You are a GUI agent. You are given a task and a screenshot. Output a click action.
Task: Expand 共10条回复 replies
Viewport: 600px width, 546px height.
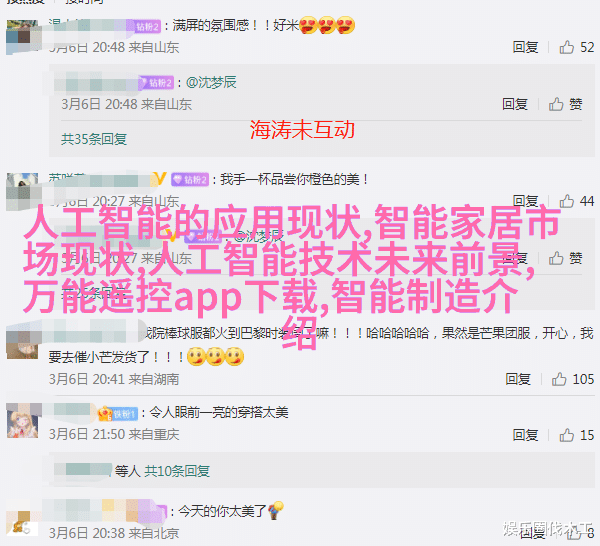click(177, 471)
